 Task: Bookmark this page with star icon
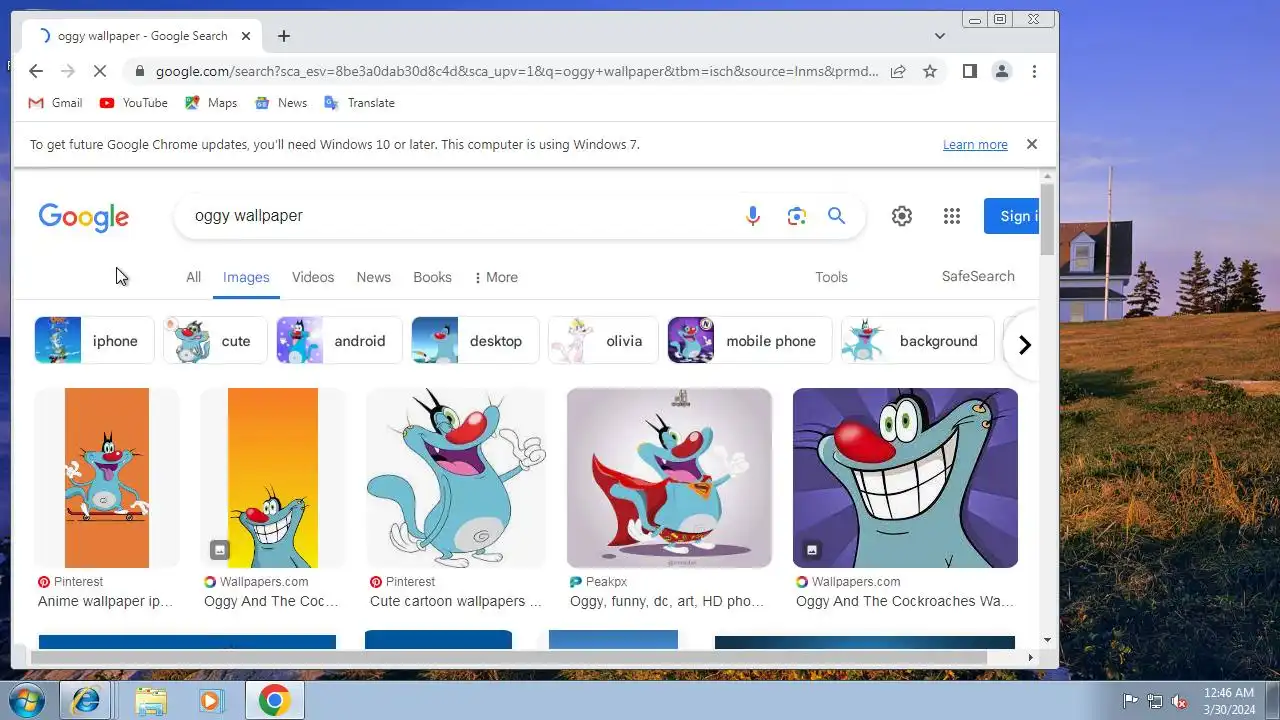[930, 71]
